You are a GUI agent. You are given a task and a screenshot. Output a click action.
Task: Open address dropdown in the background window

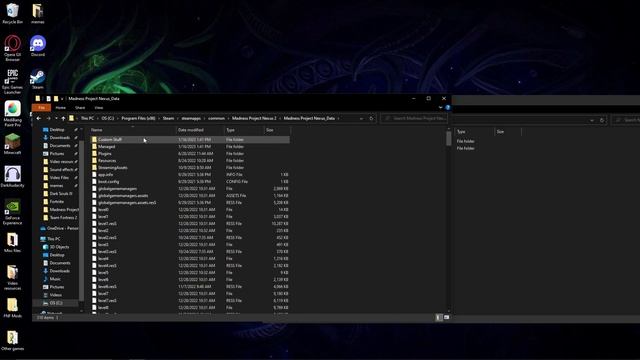click(592, 120)
